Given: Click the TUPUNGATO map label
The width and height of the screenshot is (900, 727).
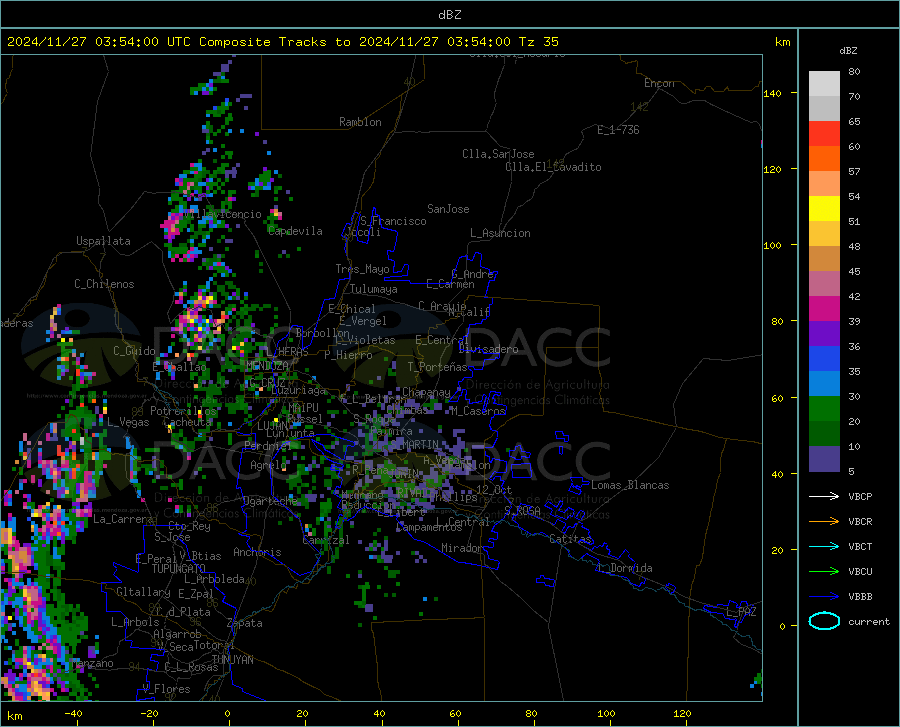Looking at the screenshot, I should (179, 569).
